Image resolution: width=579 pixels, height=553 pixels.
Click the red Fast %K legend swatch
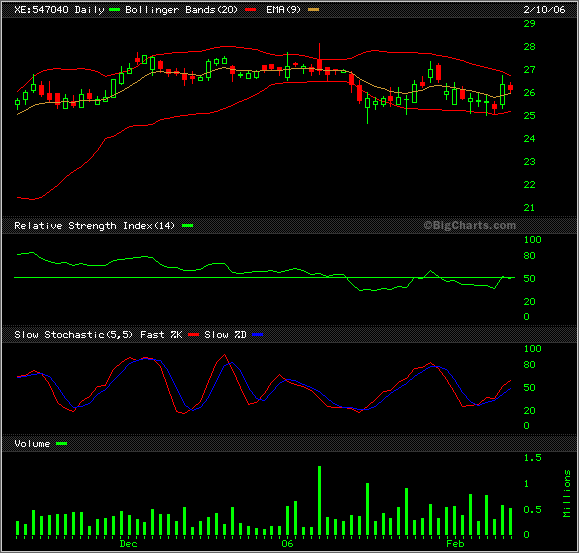coord(193,335)
